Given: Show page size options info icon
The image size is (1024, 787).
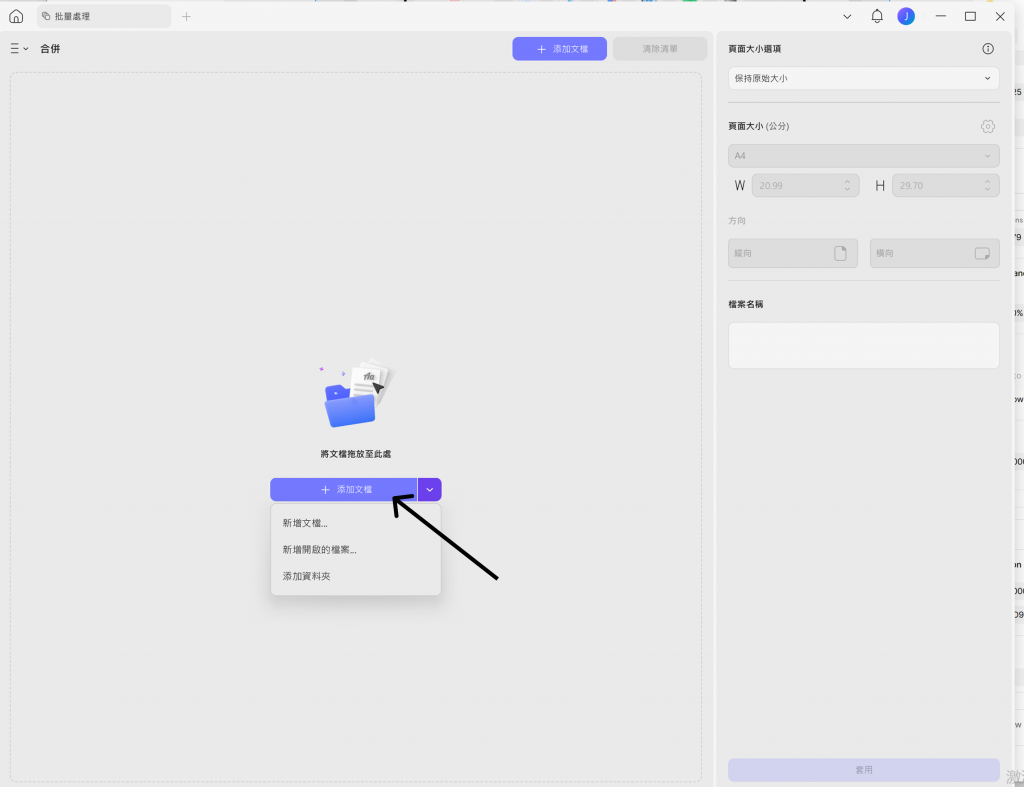Looking at the screenshot, I should point(987,49).
